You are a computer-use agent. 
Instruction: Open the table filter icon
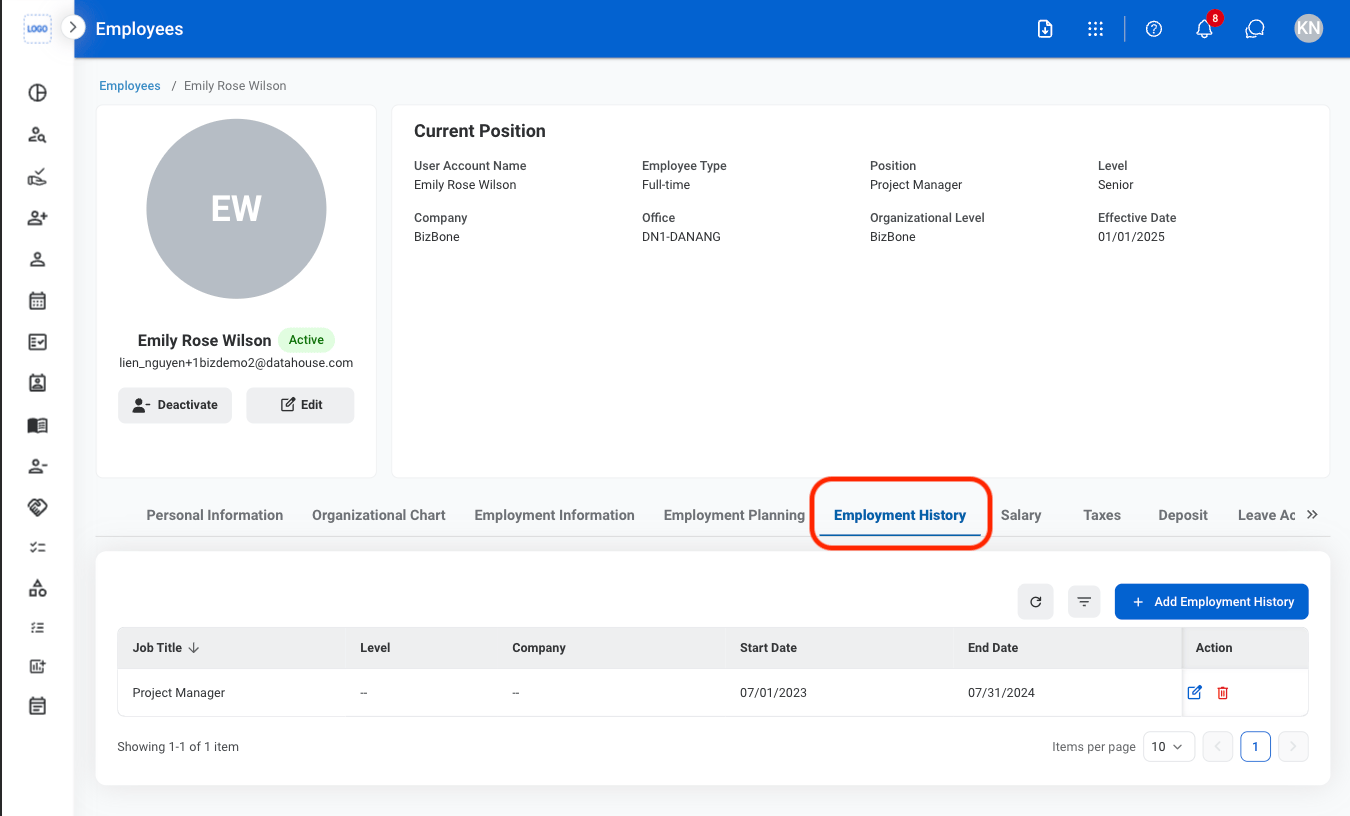(x=1084, y=602)
